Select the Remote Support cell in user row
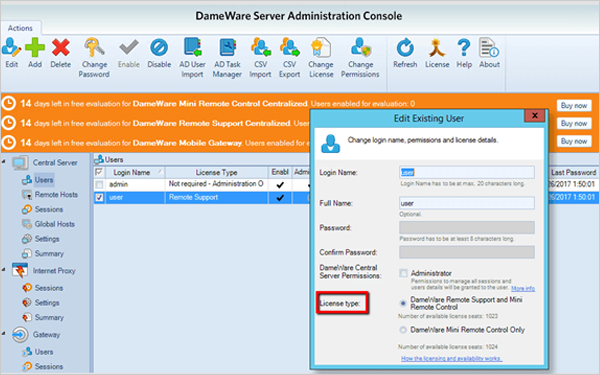Viewport: 600px width, 375px height. point(217,197)
